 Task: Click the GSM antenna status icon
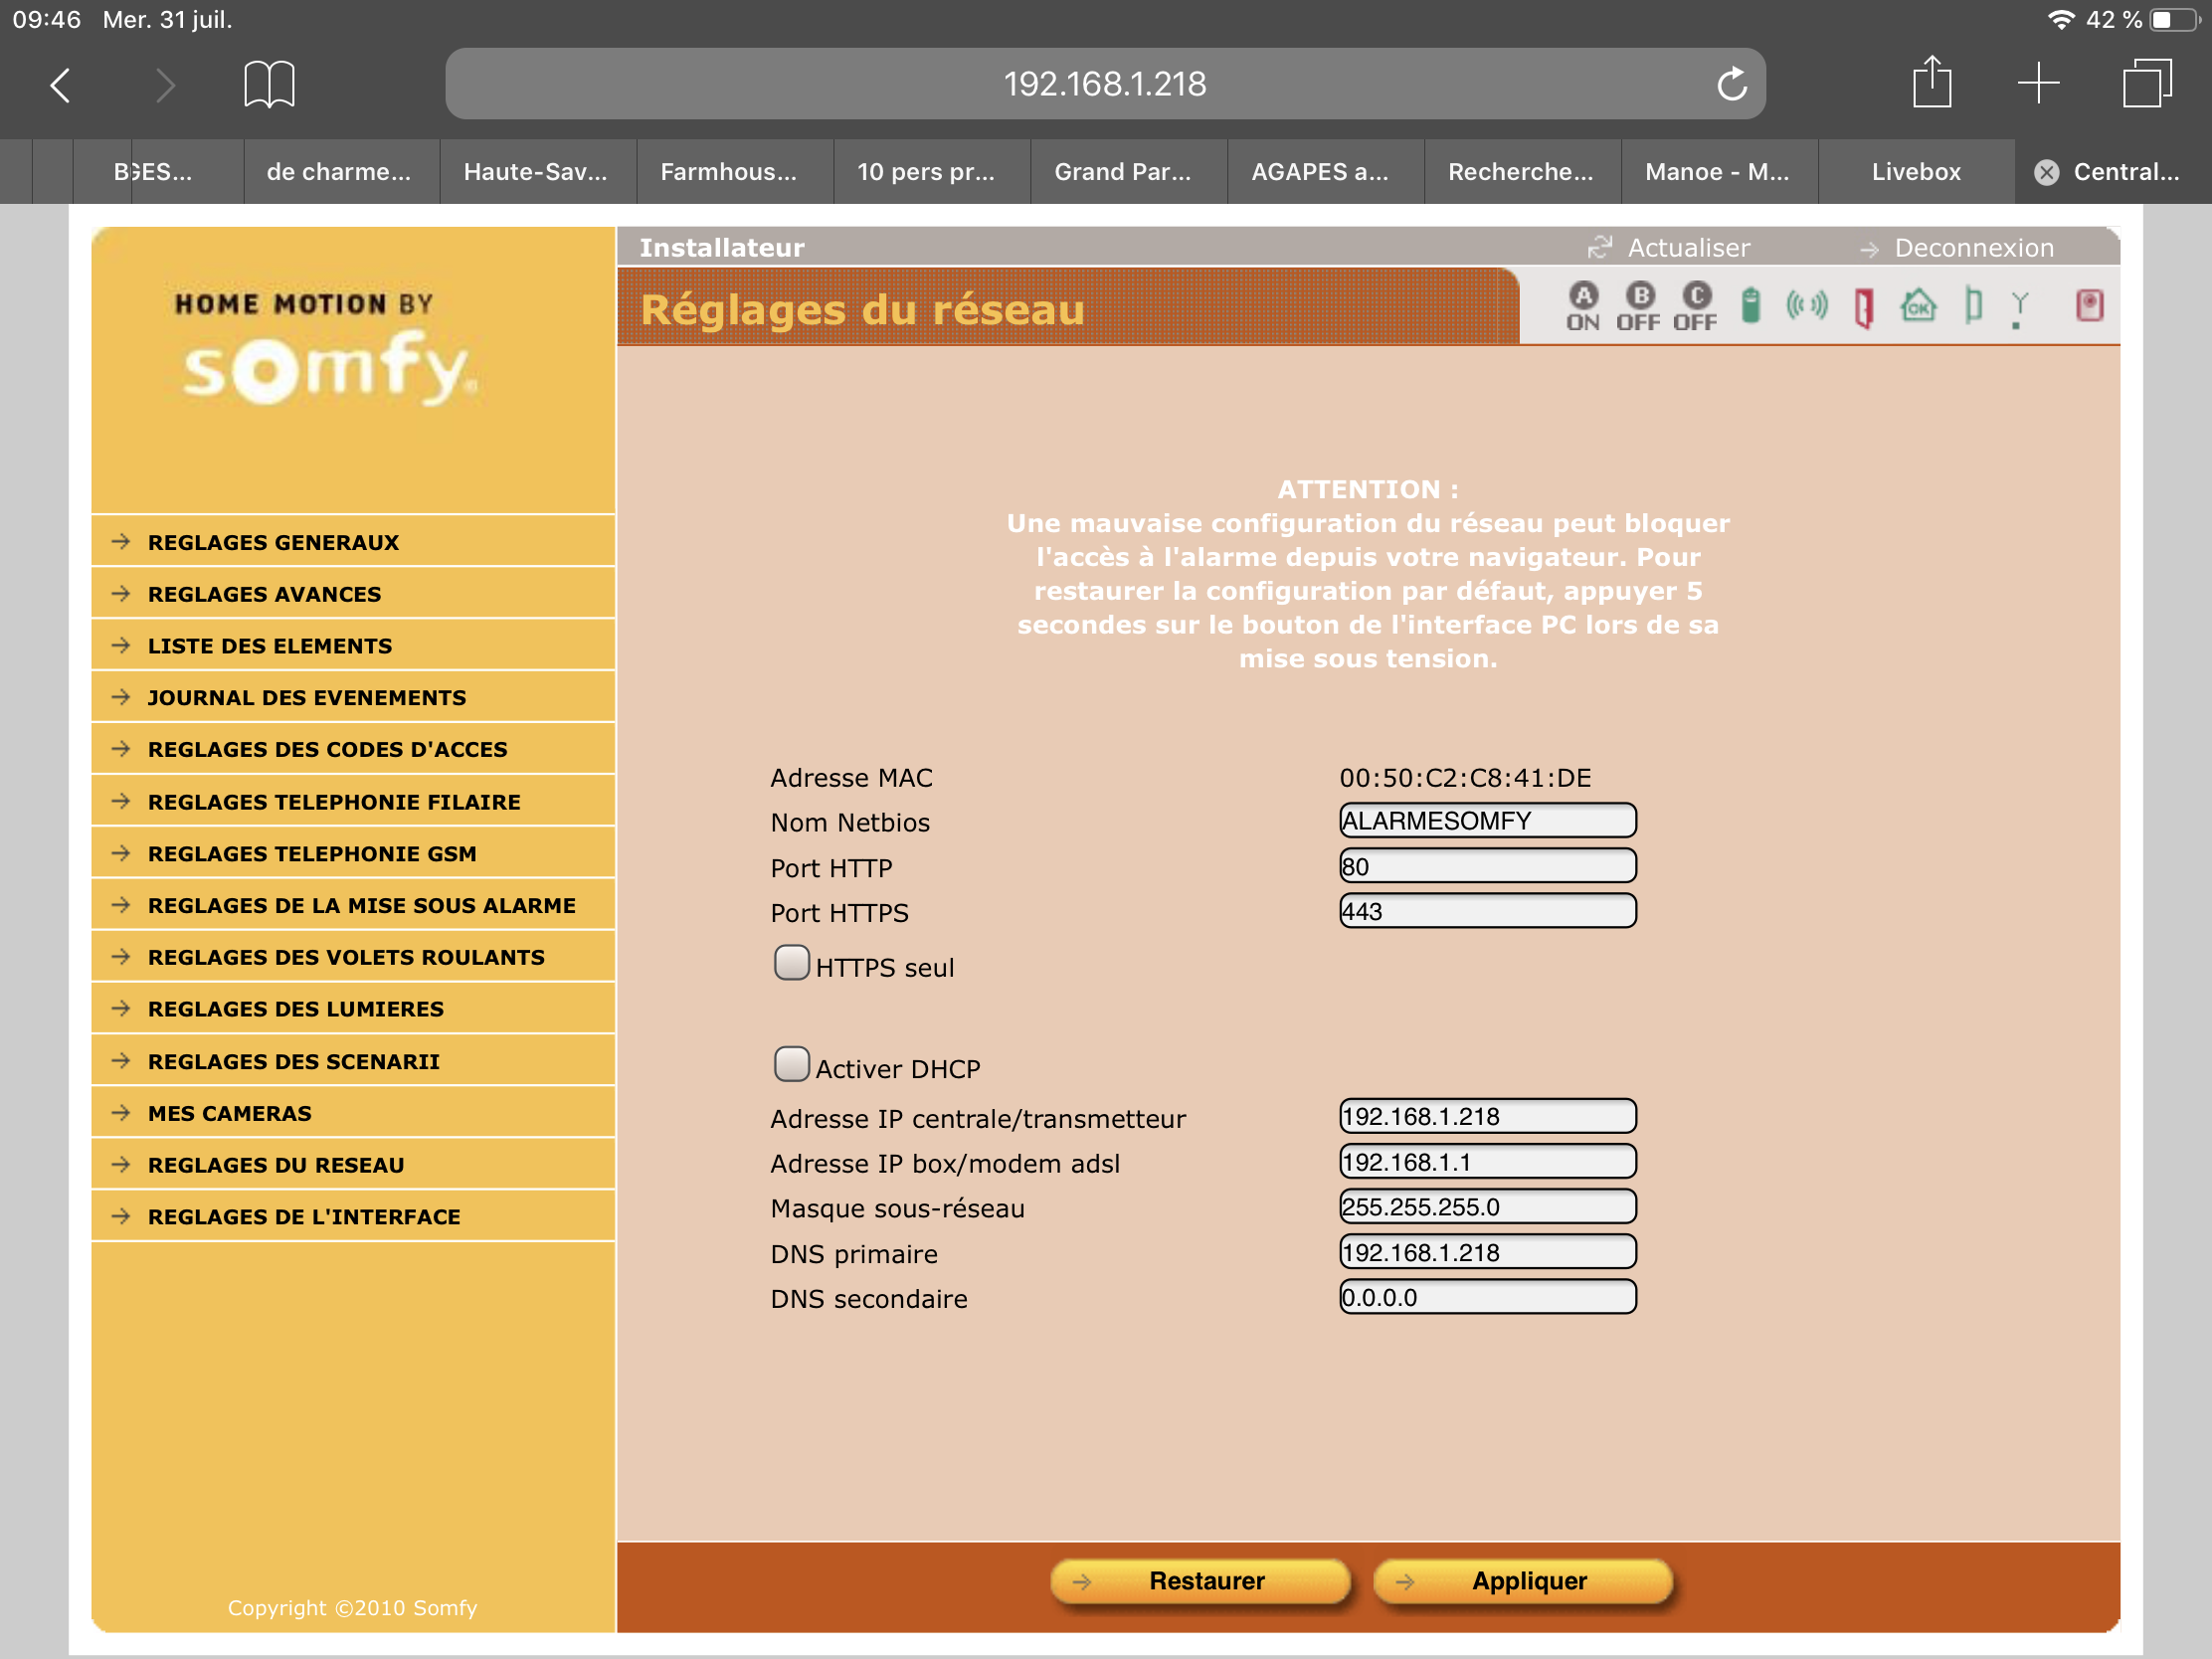[2019, 308]
